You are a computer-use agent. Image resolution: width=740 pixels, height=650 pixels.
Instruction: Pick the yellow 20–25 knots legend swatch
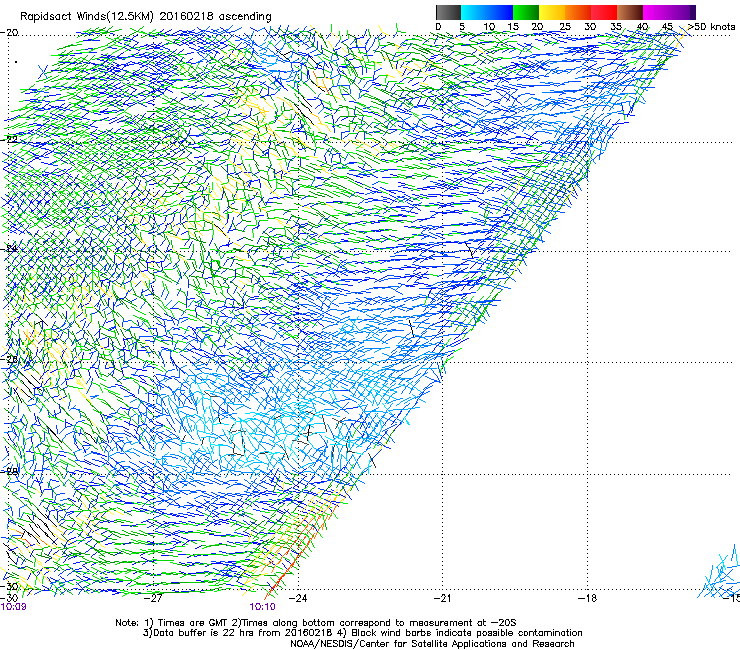552,12
